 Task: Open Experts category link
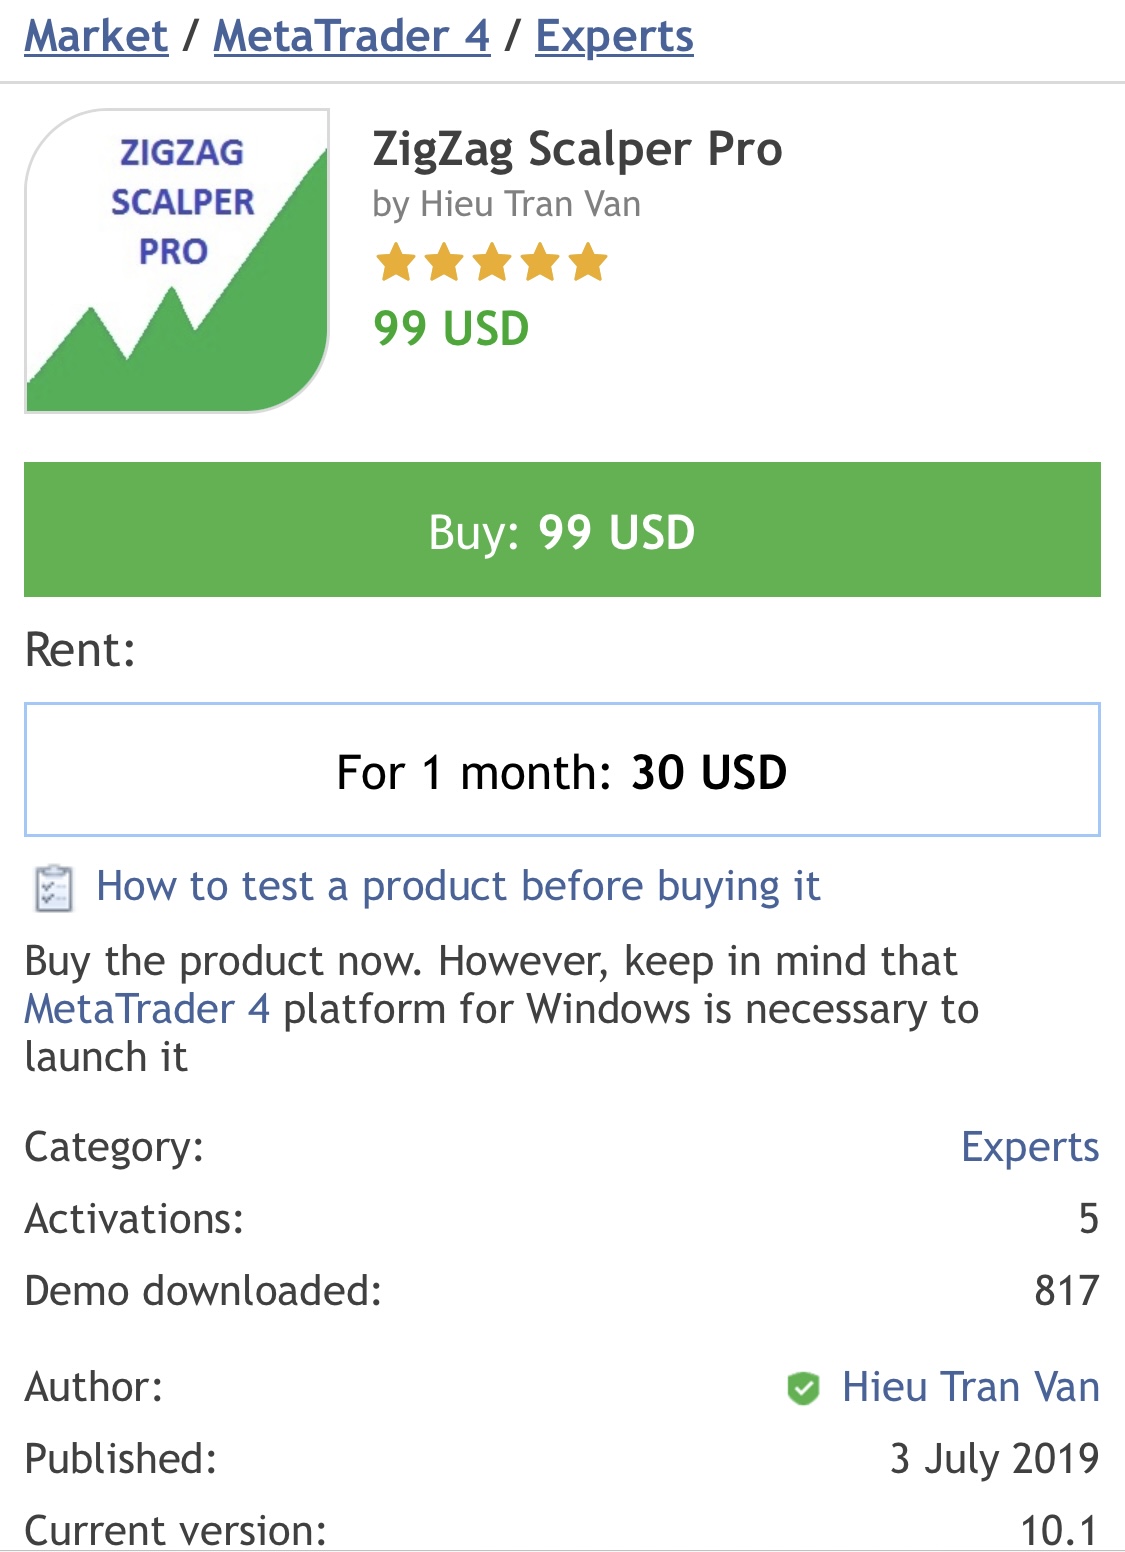1030,1147
